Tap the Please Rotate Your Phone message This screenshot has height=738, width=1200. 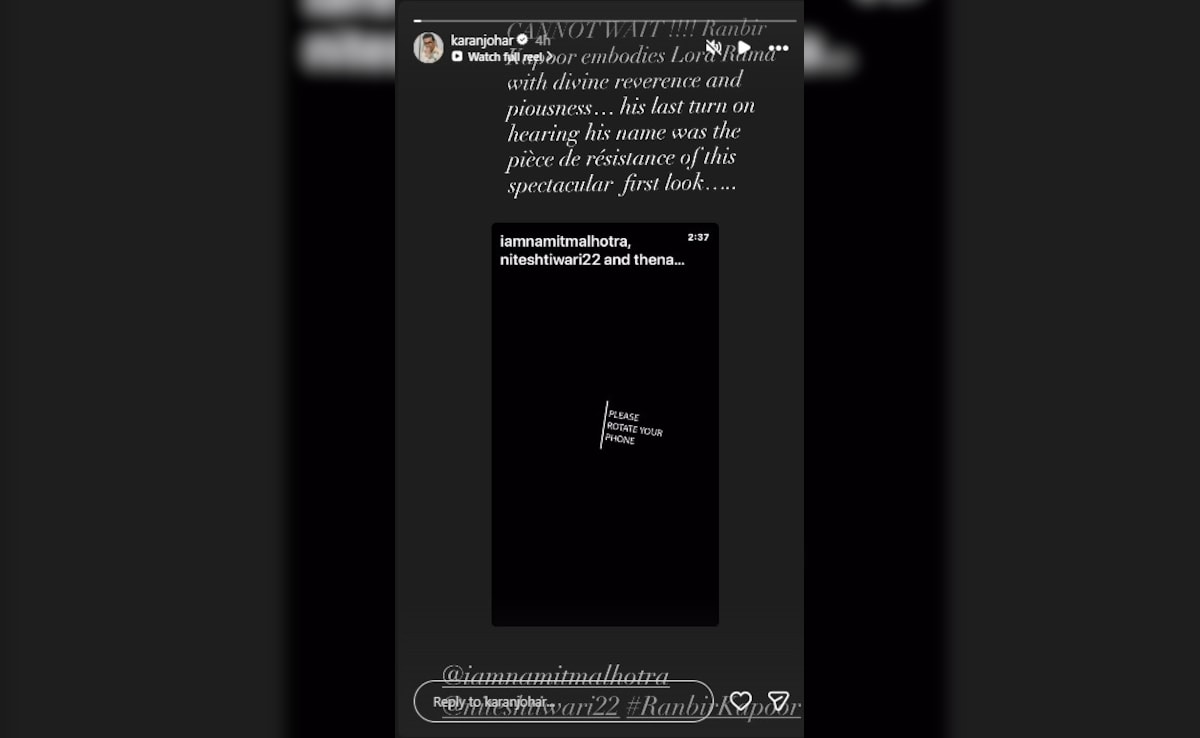pyautogui.click(x=633, y=426)
